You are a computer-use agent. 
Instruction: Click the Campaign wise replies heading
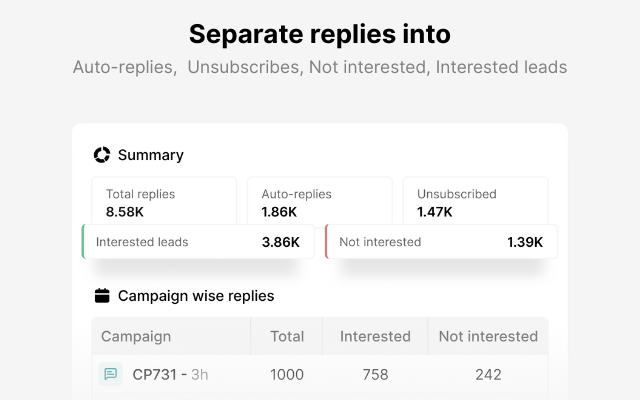[196, 296]
